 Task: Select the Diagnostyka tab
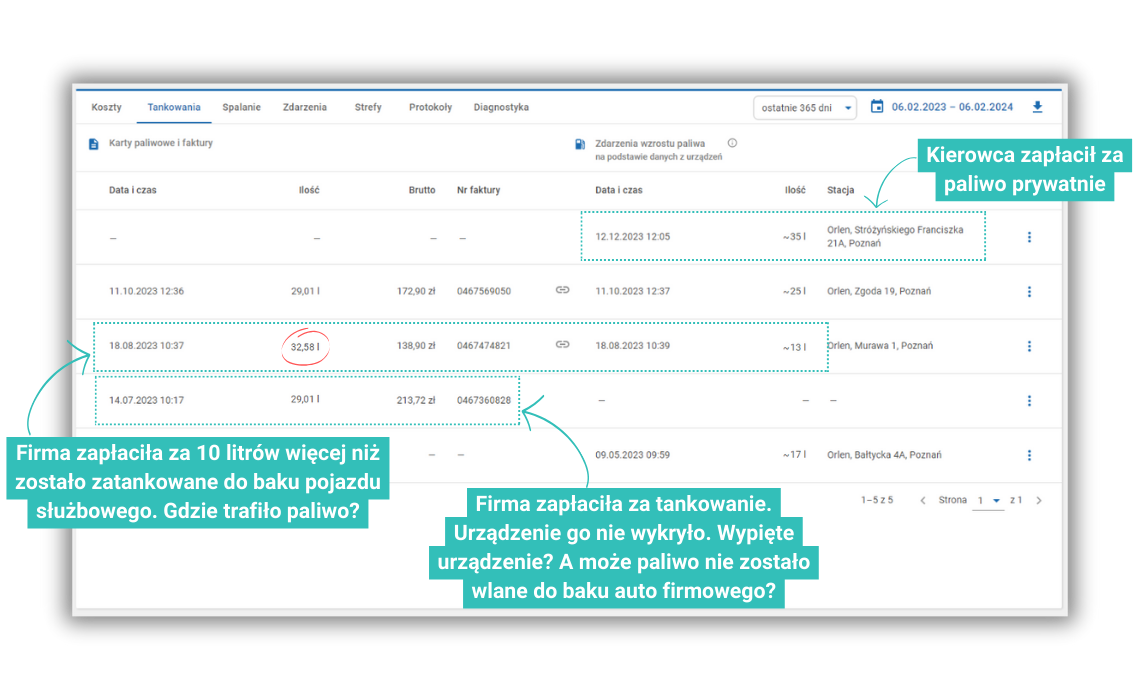(501, 107)
